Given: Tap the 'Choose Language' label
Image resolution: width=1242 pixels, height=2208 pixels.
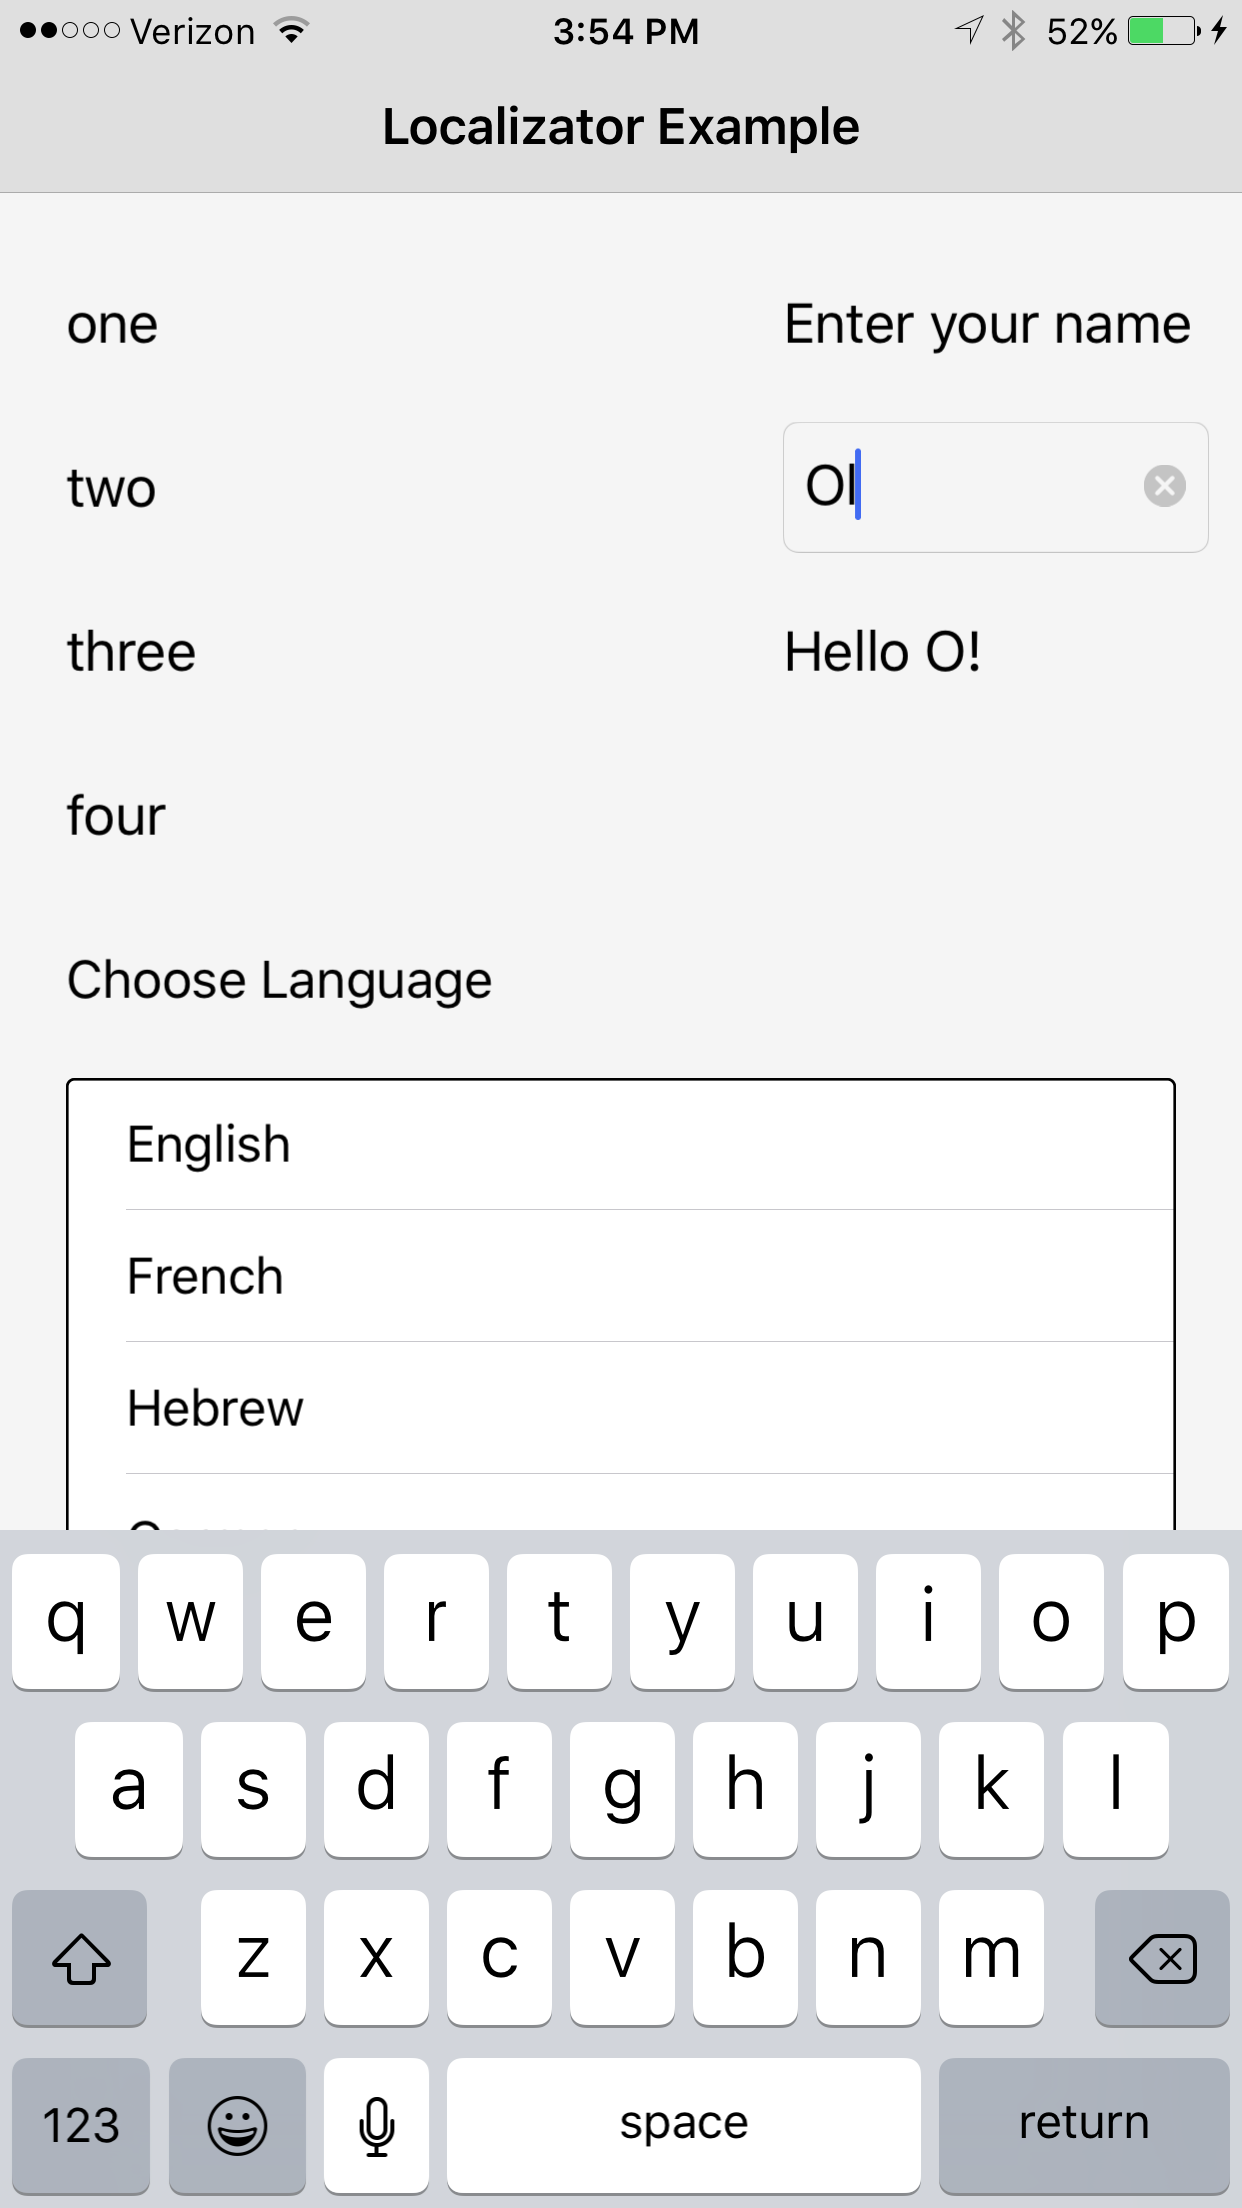Looking at the screenshot, I should (279, 980).
